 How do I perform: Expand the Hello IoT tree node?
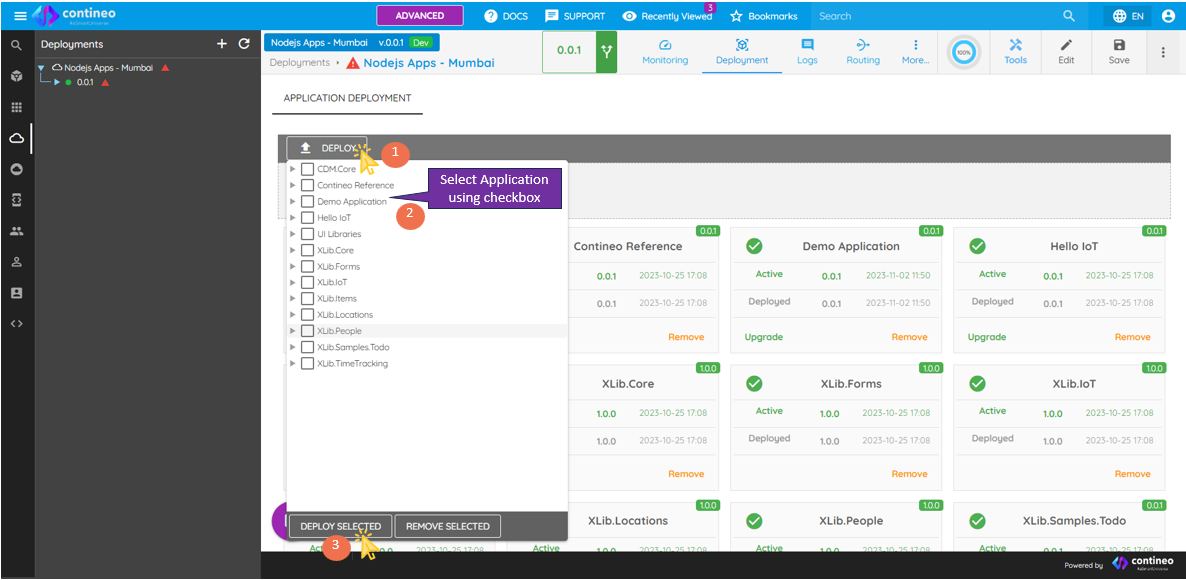tap(293, 218)
